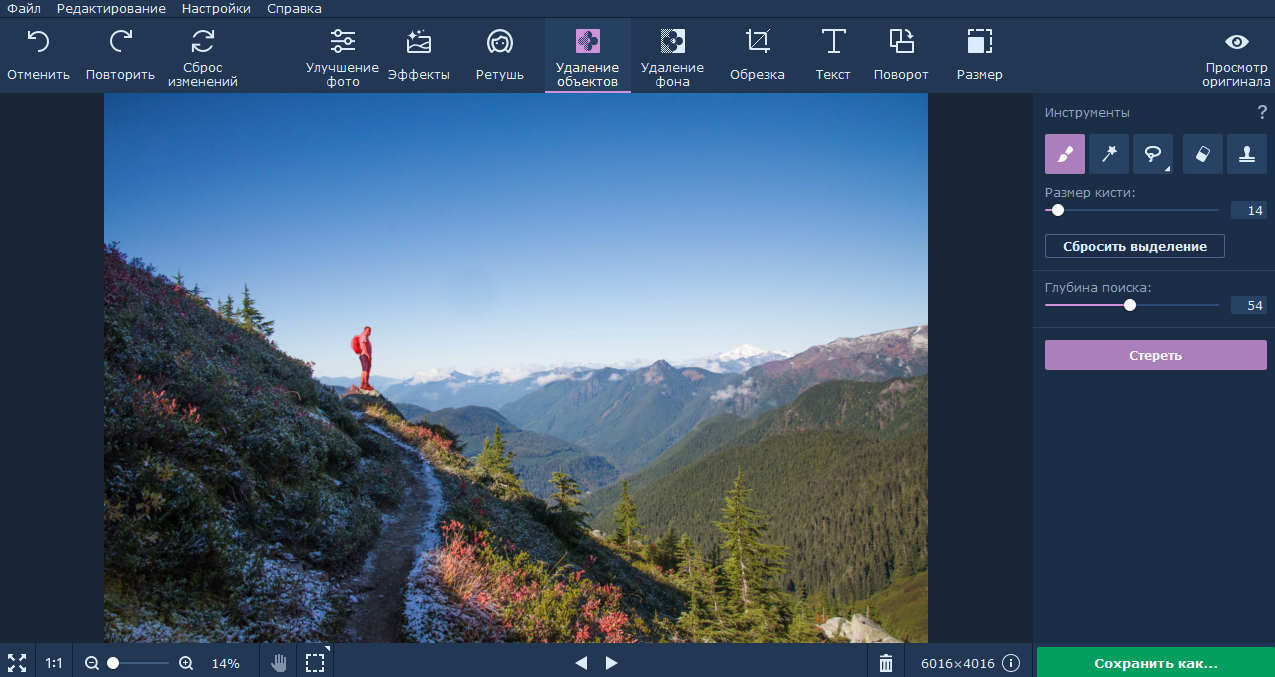Click the image info icon

1011,663
